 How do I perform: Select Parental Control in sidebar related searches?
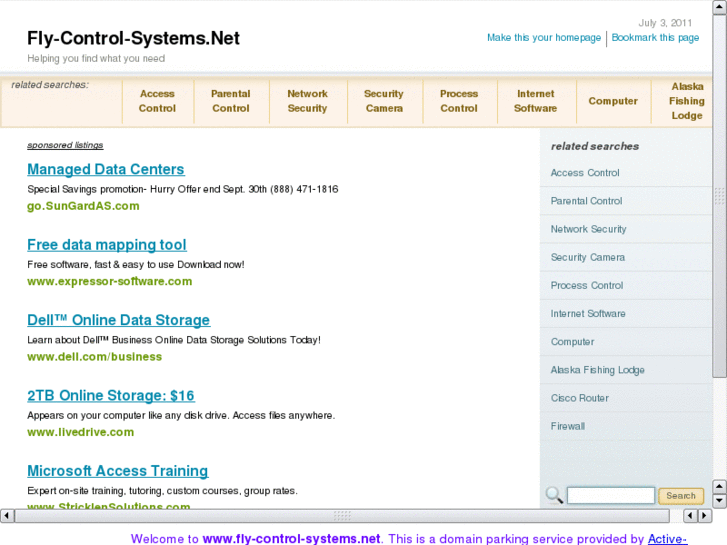[587, 201]
